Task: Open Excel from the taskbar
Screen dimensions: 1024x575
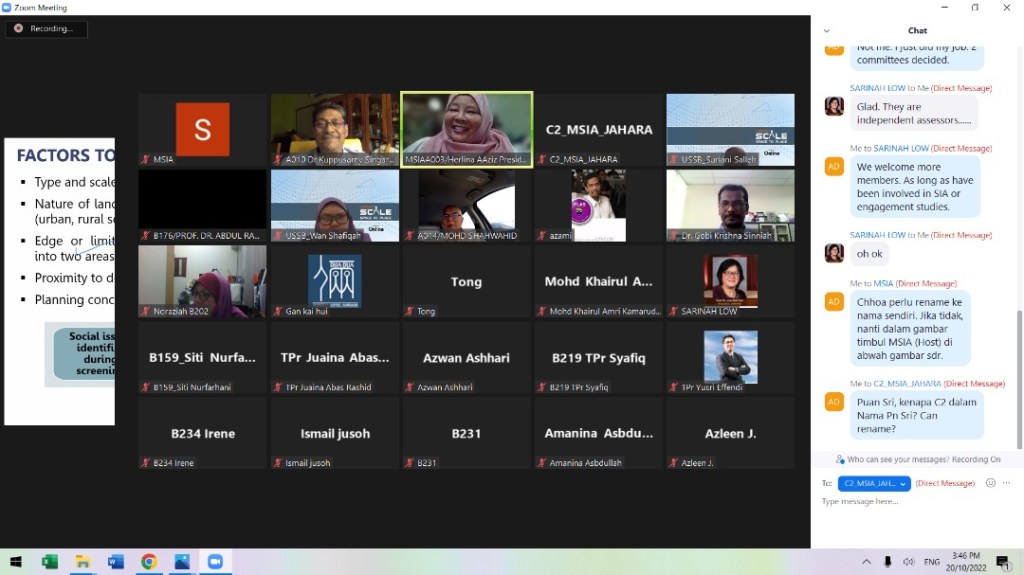Action: (x=50, y=562)
